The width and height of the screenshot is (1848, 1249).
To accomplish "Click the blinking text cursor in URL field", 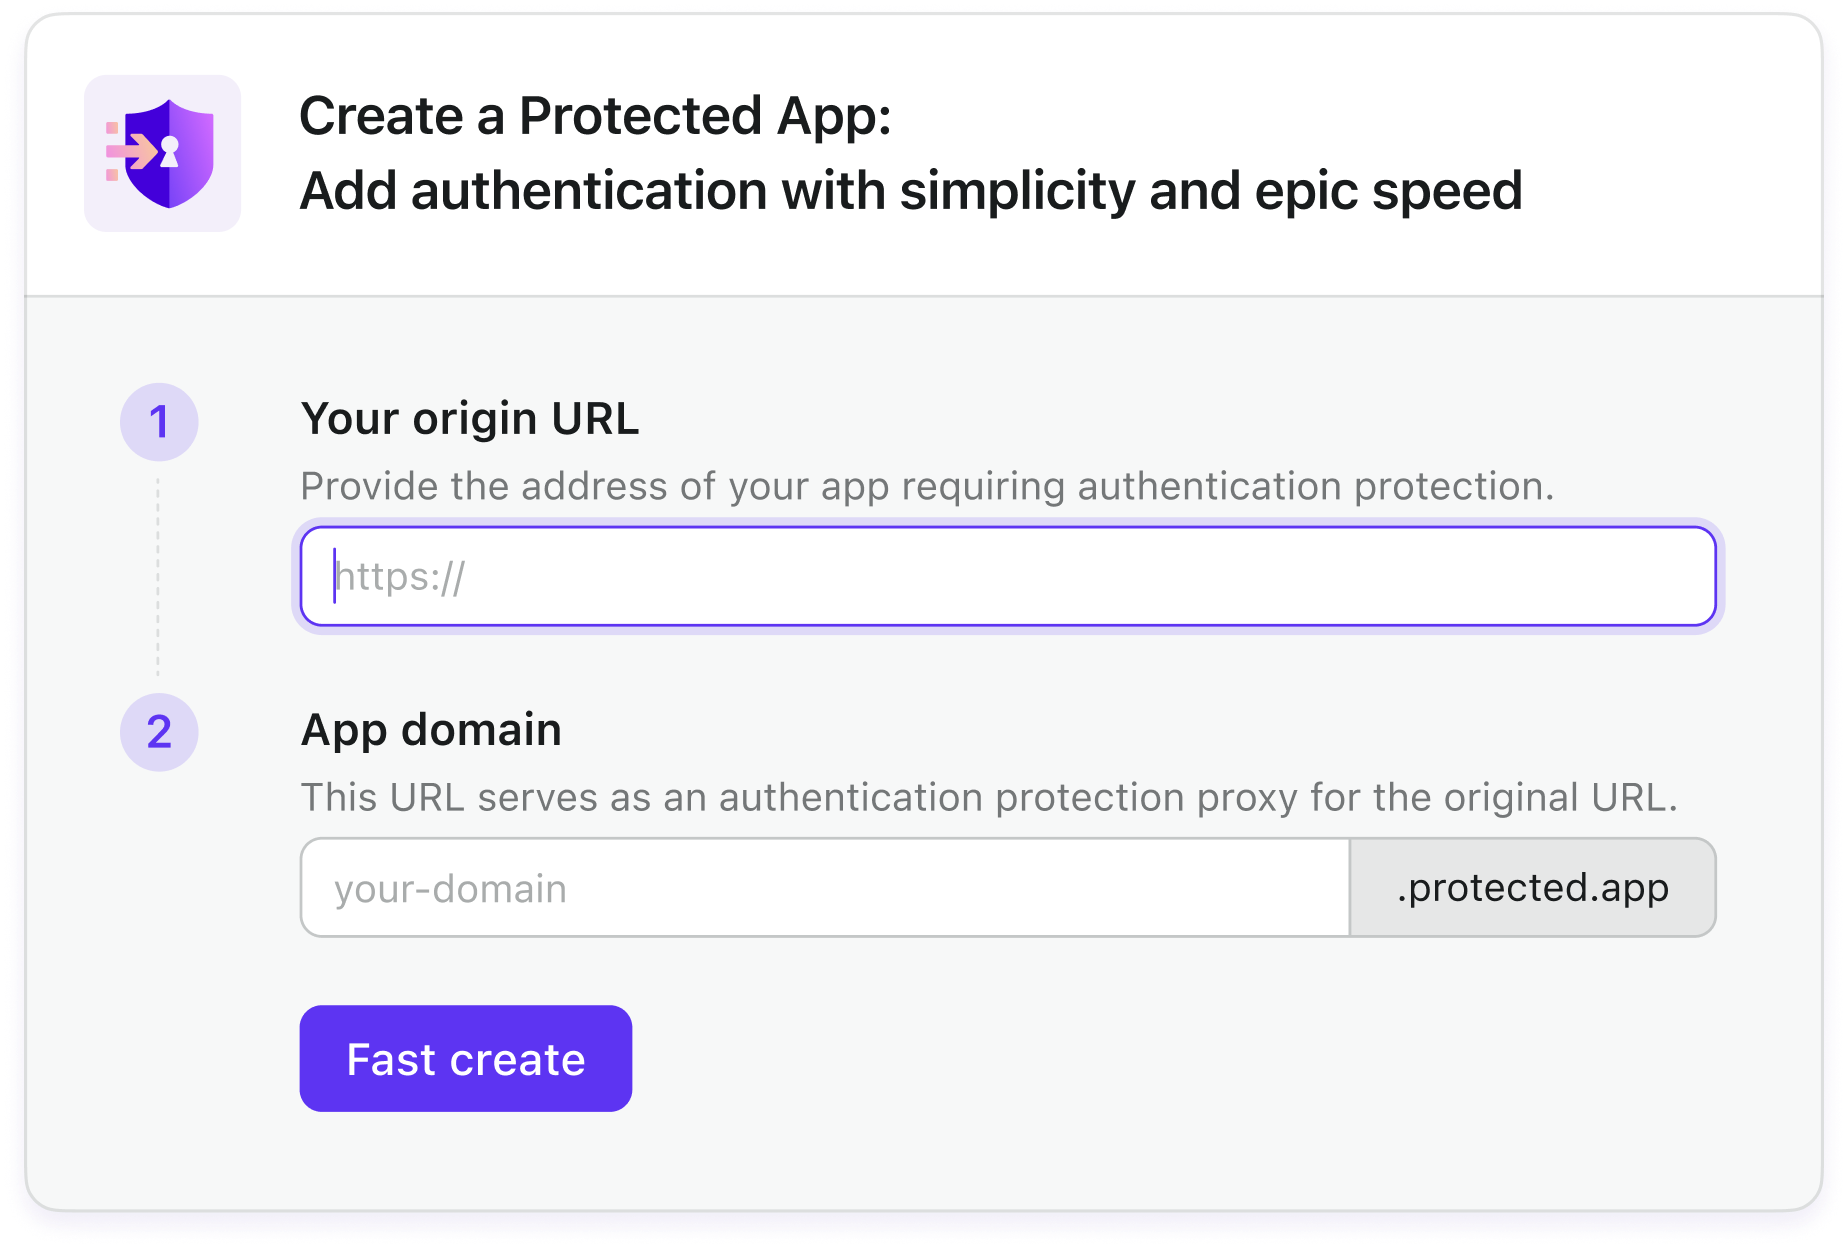I will pyautogui.click(x=334, y=576).
